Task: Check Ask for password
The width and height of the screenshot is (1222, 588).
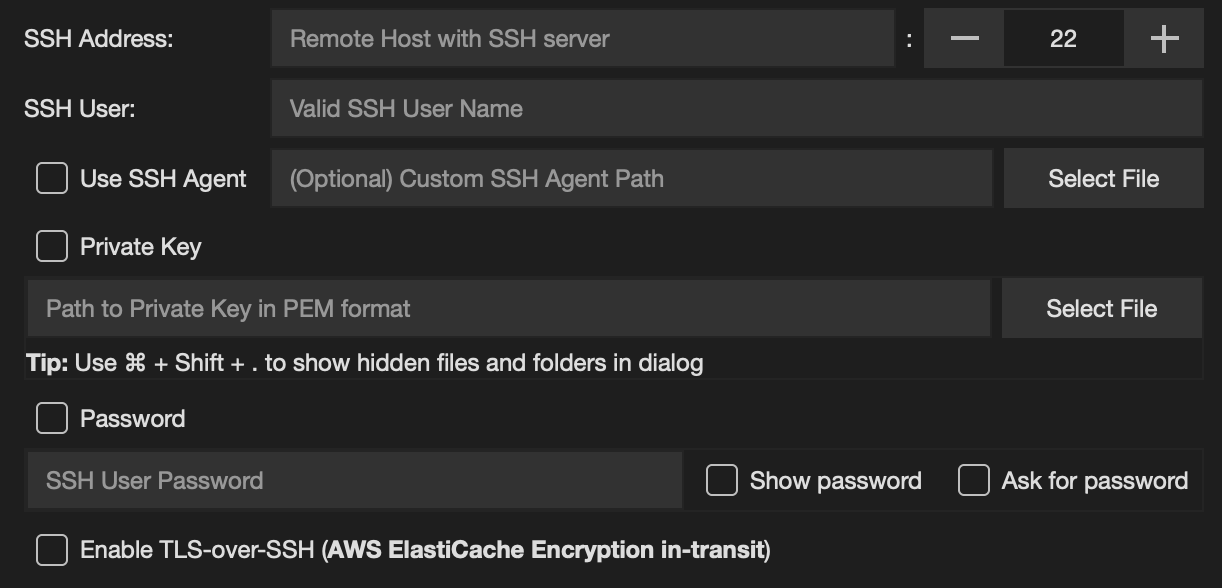Action: [x=972, y=481]
